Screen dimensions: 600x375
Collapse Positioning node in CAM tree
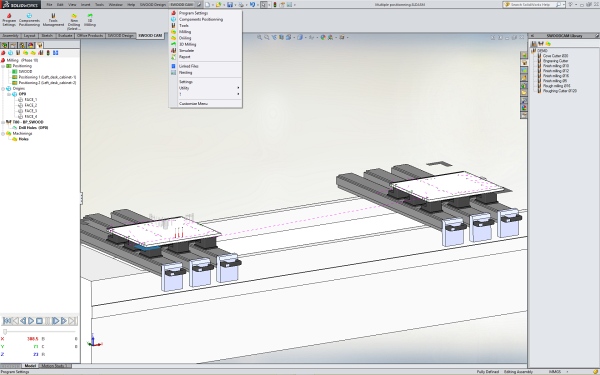point(3,66)
